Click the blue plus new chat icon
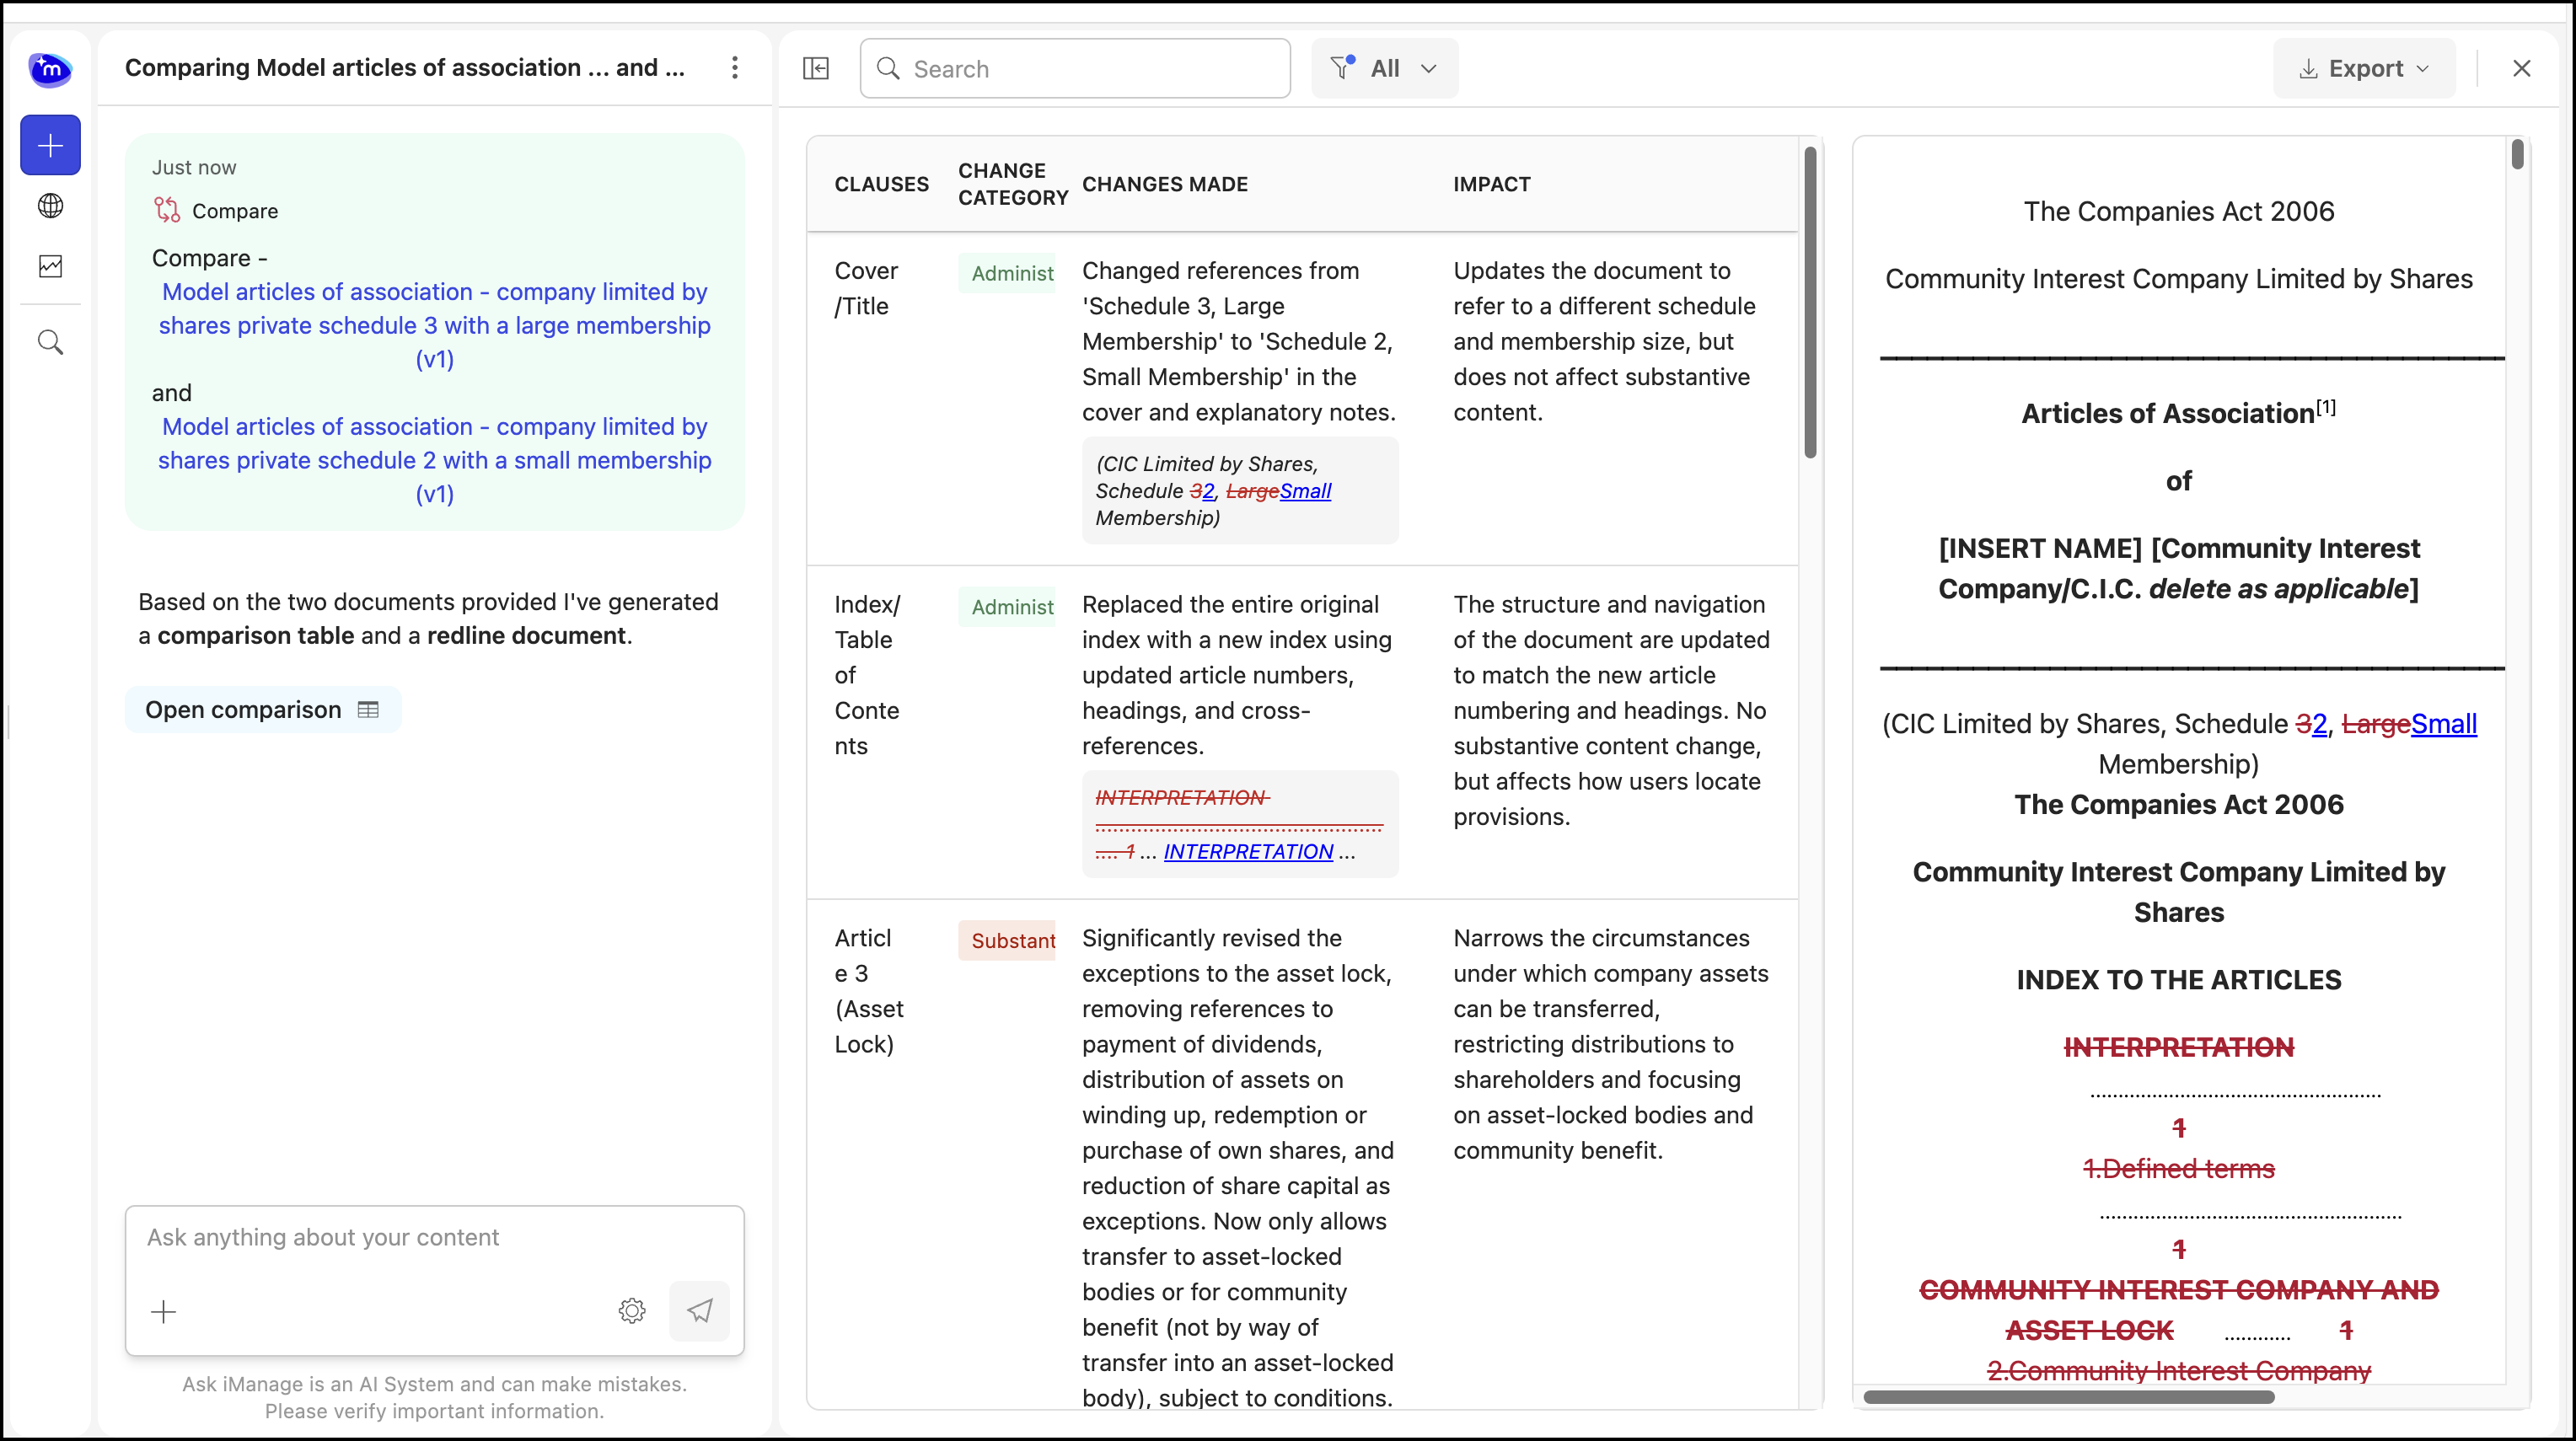 (50, 146)
